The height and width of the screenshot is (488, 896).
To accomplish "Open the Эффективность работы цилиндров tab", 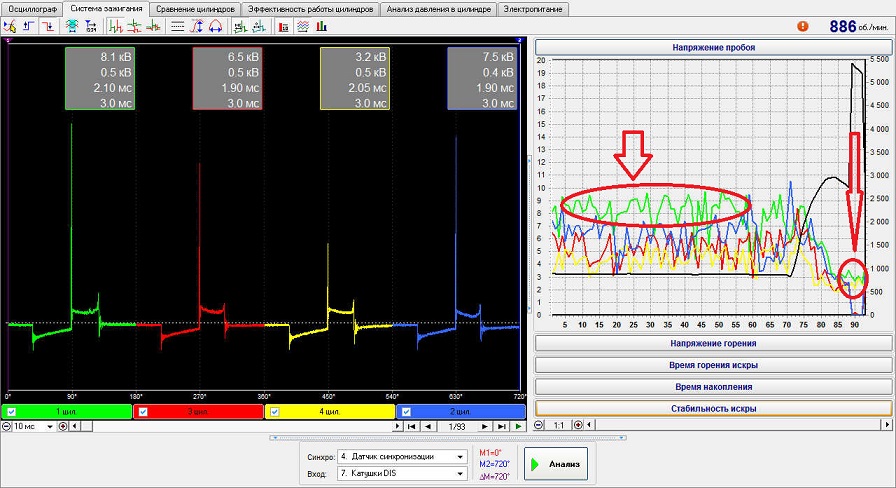I will click(x=310, y=9).
